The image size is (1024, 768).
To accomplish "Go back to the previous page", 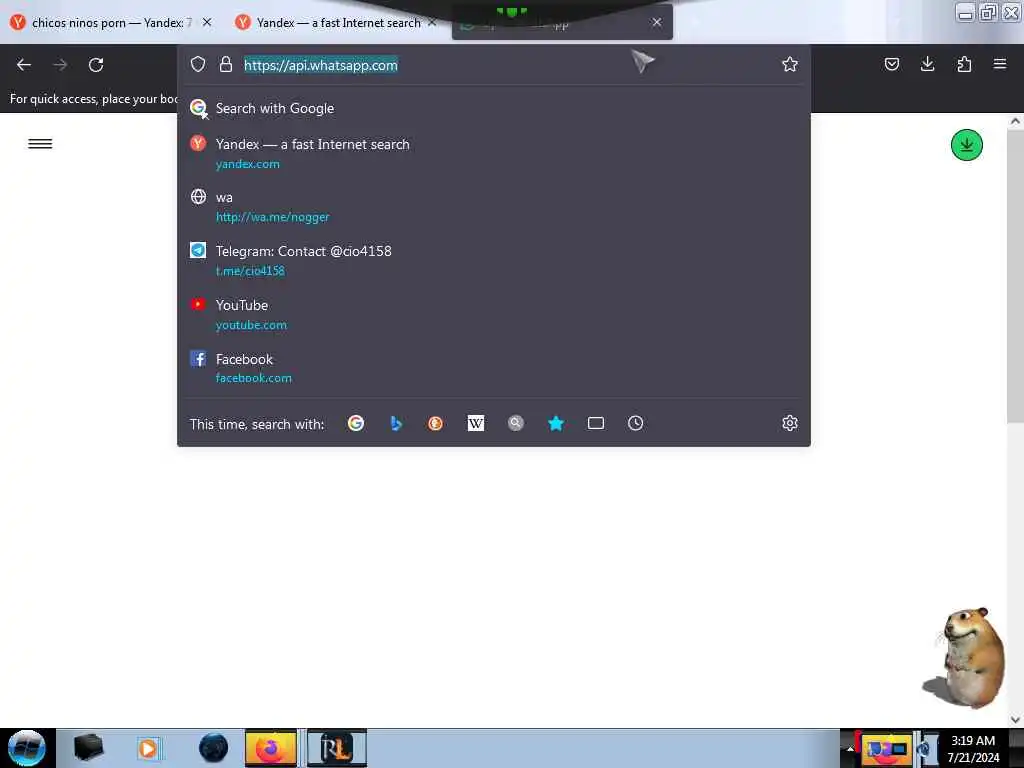I will pyautogui.click(x=24, y=65).
